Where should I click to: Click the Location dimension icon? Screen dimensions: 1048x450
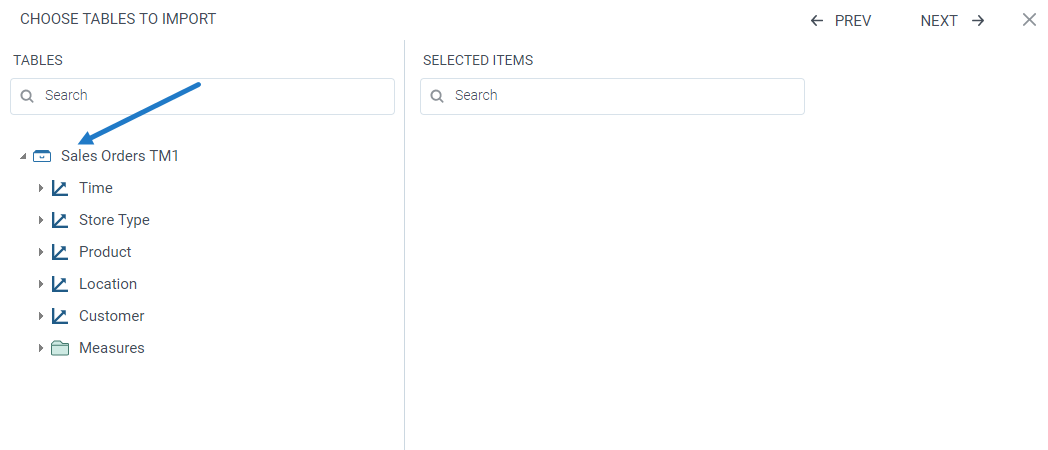tap(60, 284)
